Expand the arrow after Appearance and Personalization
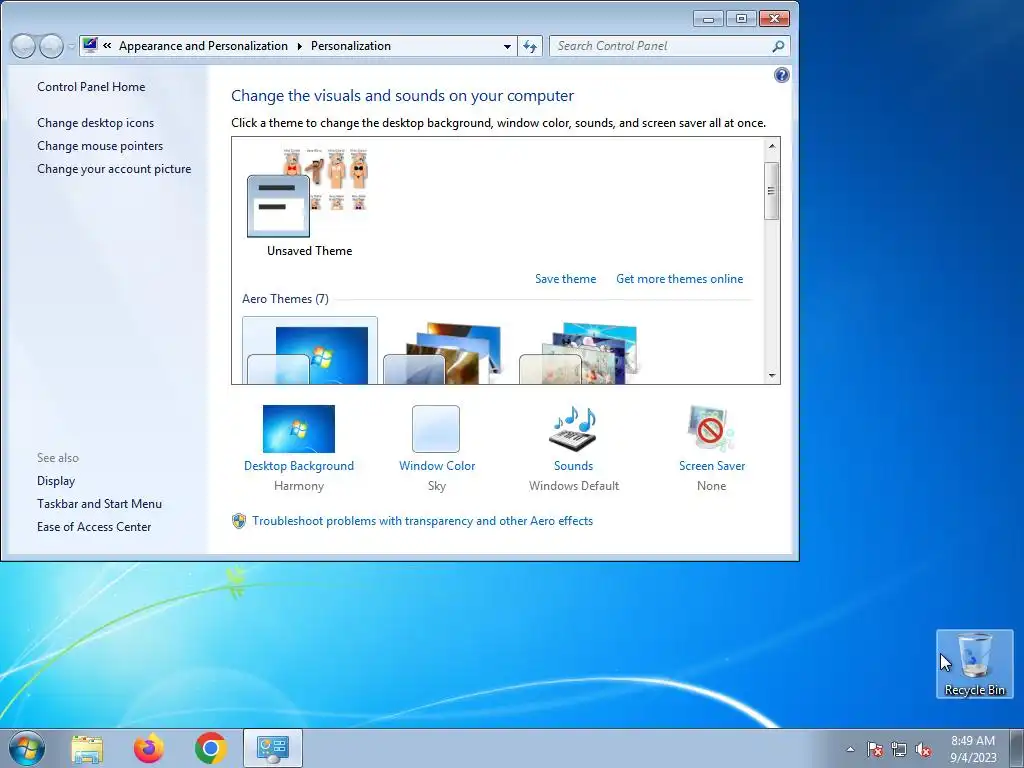 (x=299, y=46)
